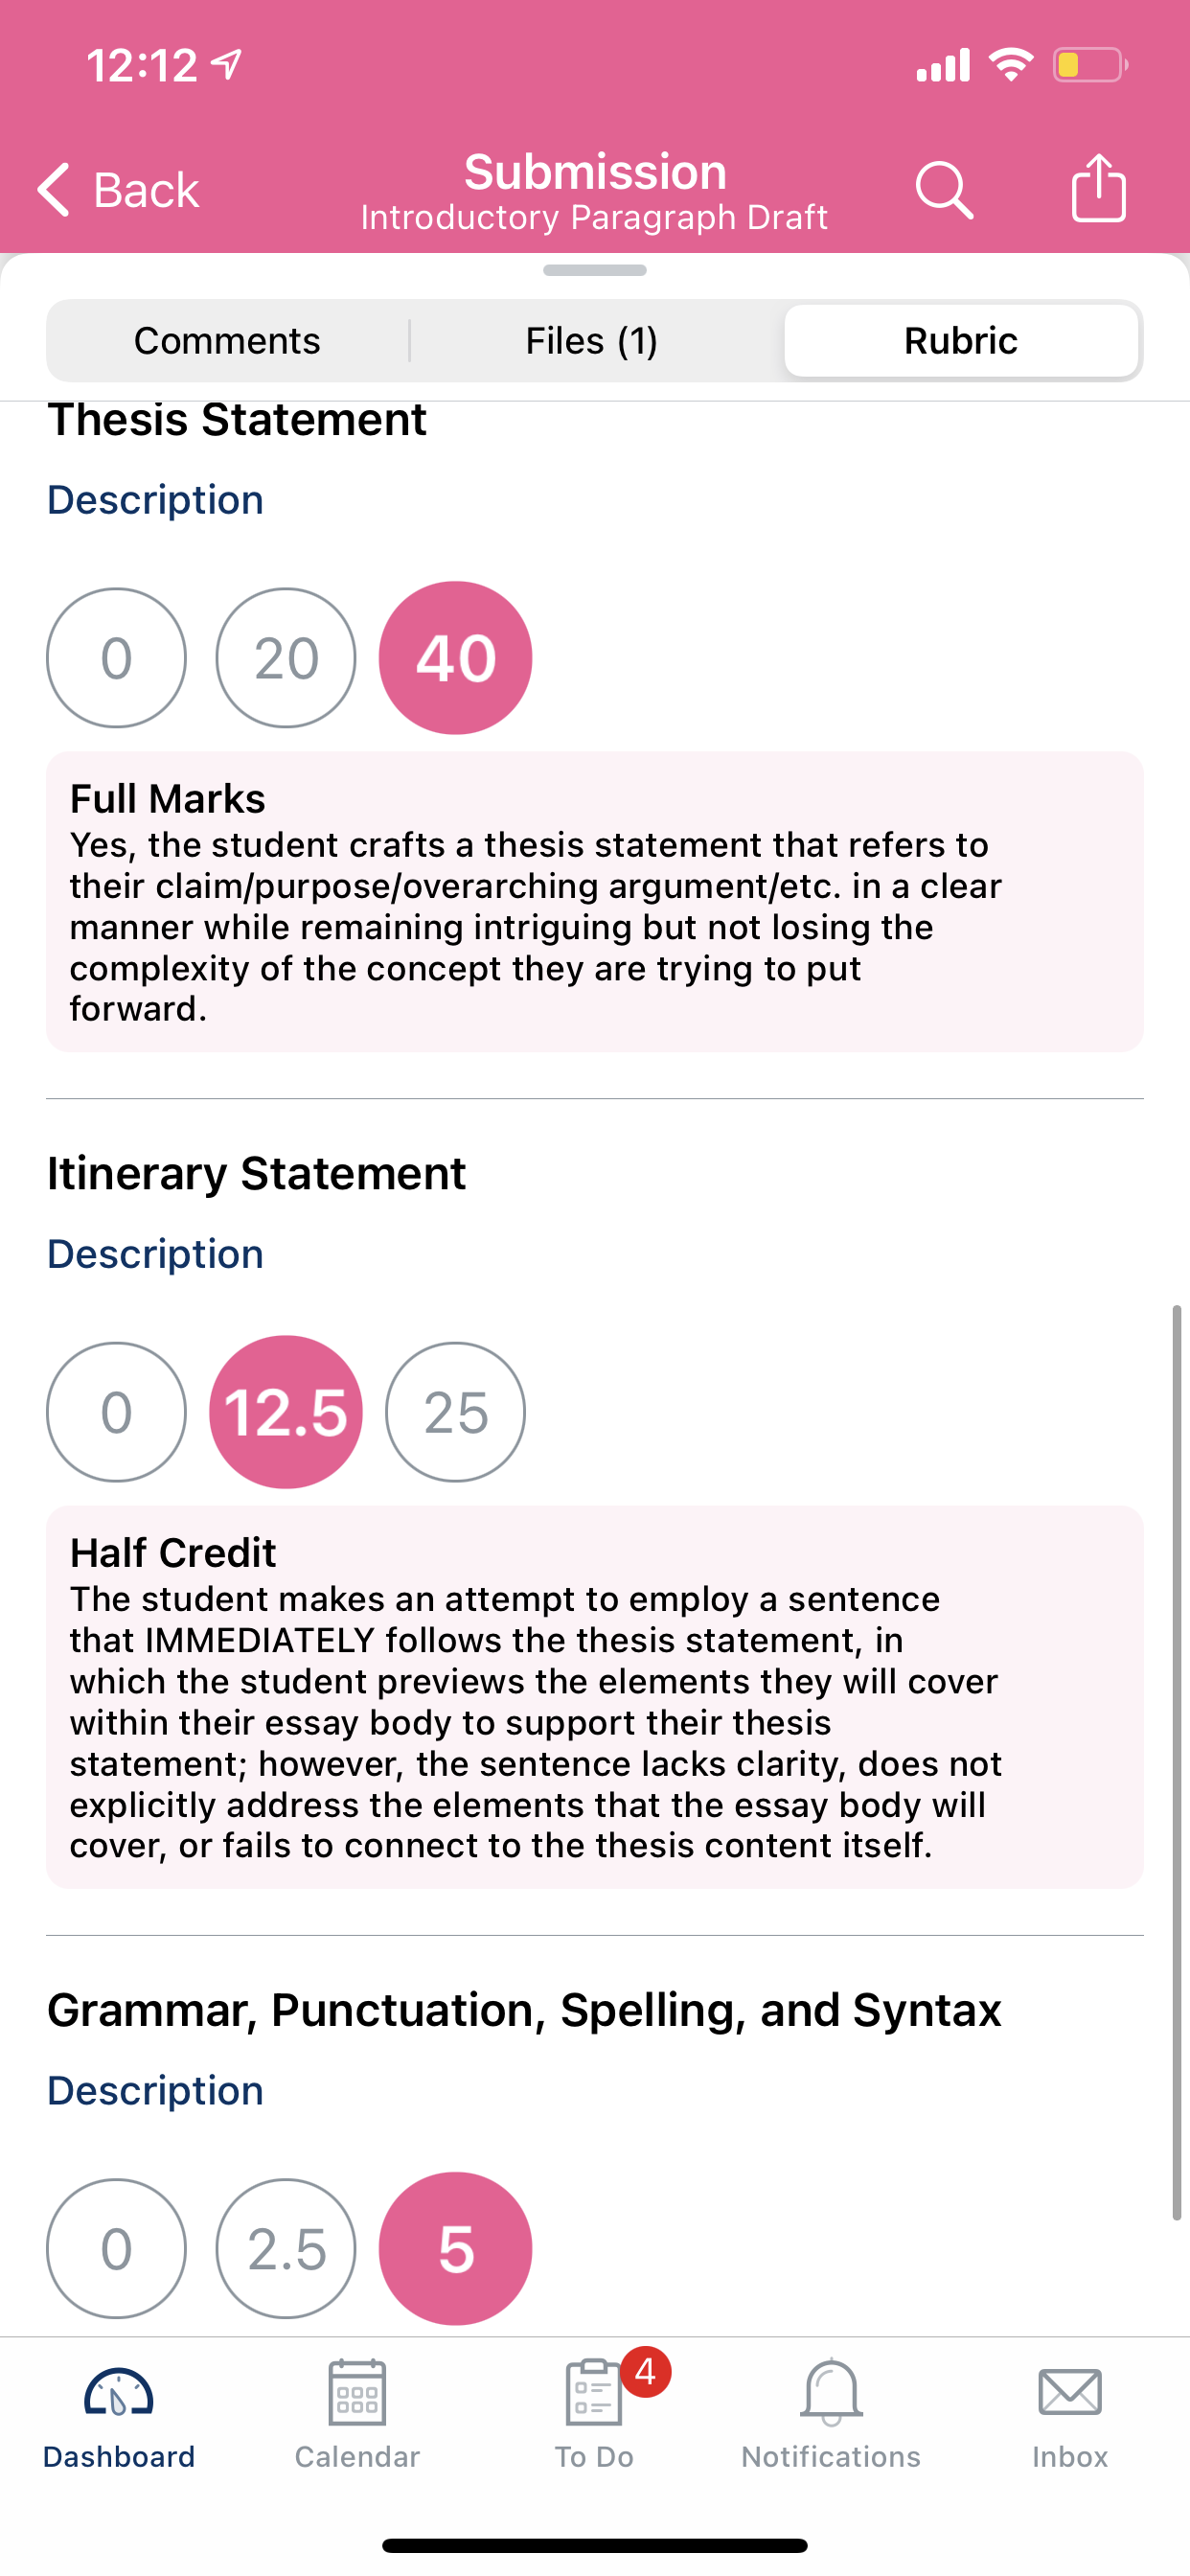Open the Inbox envelope icon
The width and height of the screenshot is (1190, 2576).
[1069, 2392]
